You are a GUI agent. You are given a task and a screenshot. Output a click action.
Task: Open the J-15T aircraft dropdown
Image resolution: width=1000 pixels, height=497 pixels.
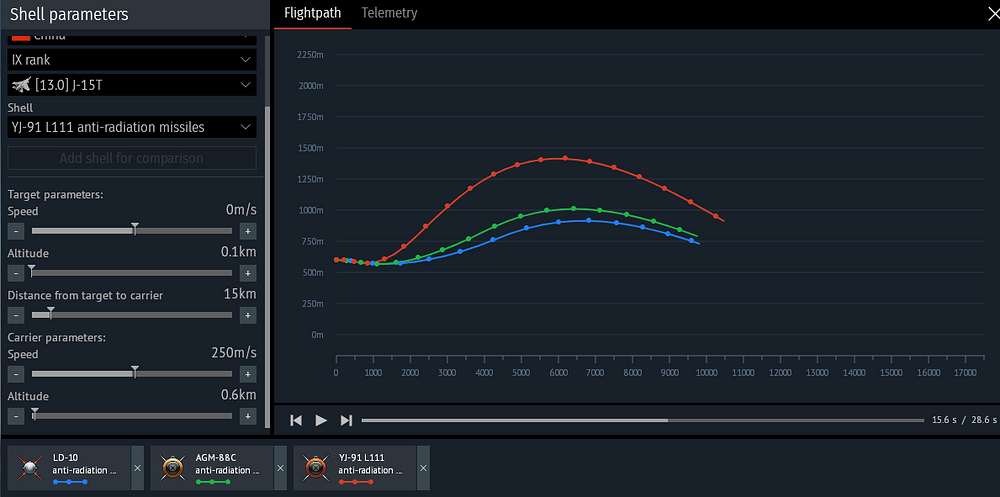click(x=132, y=85)
